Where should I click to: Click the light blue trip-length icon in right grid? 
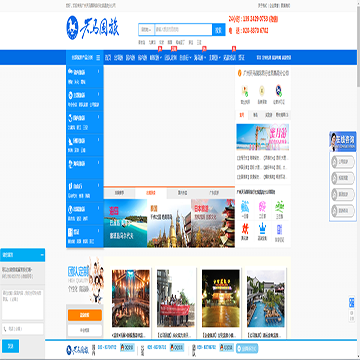[245, 207]
